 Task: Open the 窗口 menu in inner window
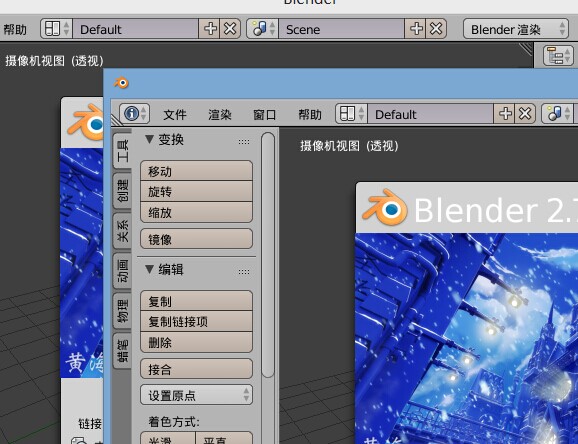265,115
